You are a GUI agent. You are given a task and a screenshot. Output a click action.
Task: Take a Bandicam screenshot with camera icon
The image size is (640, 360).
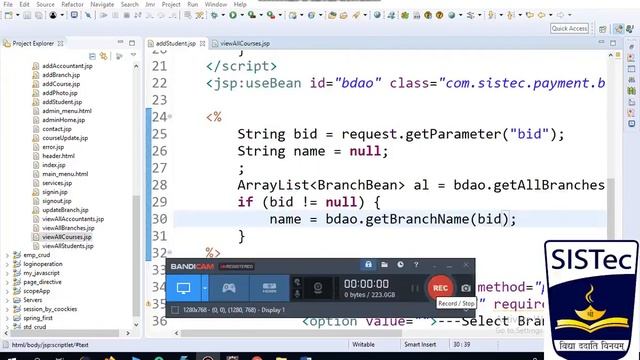466,288
